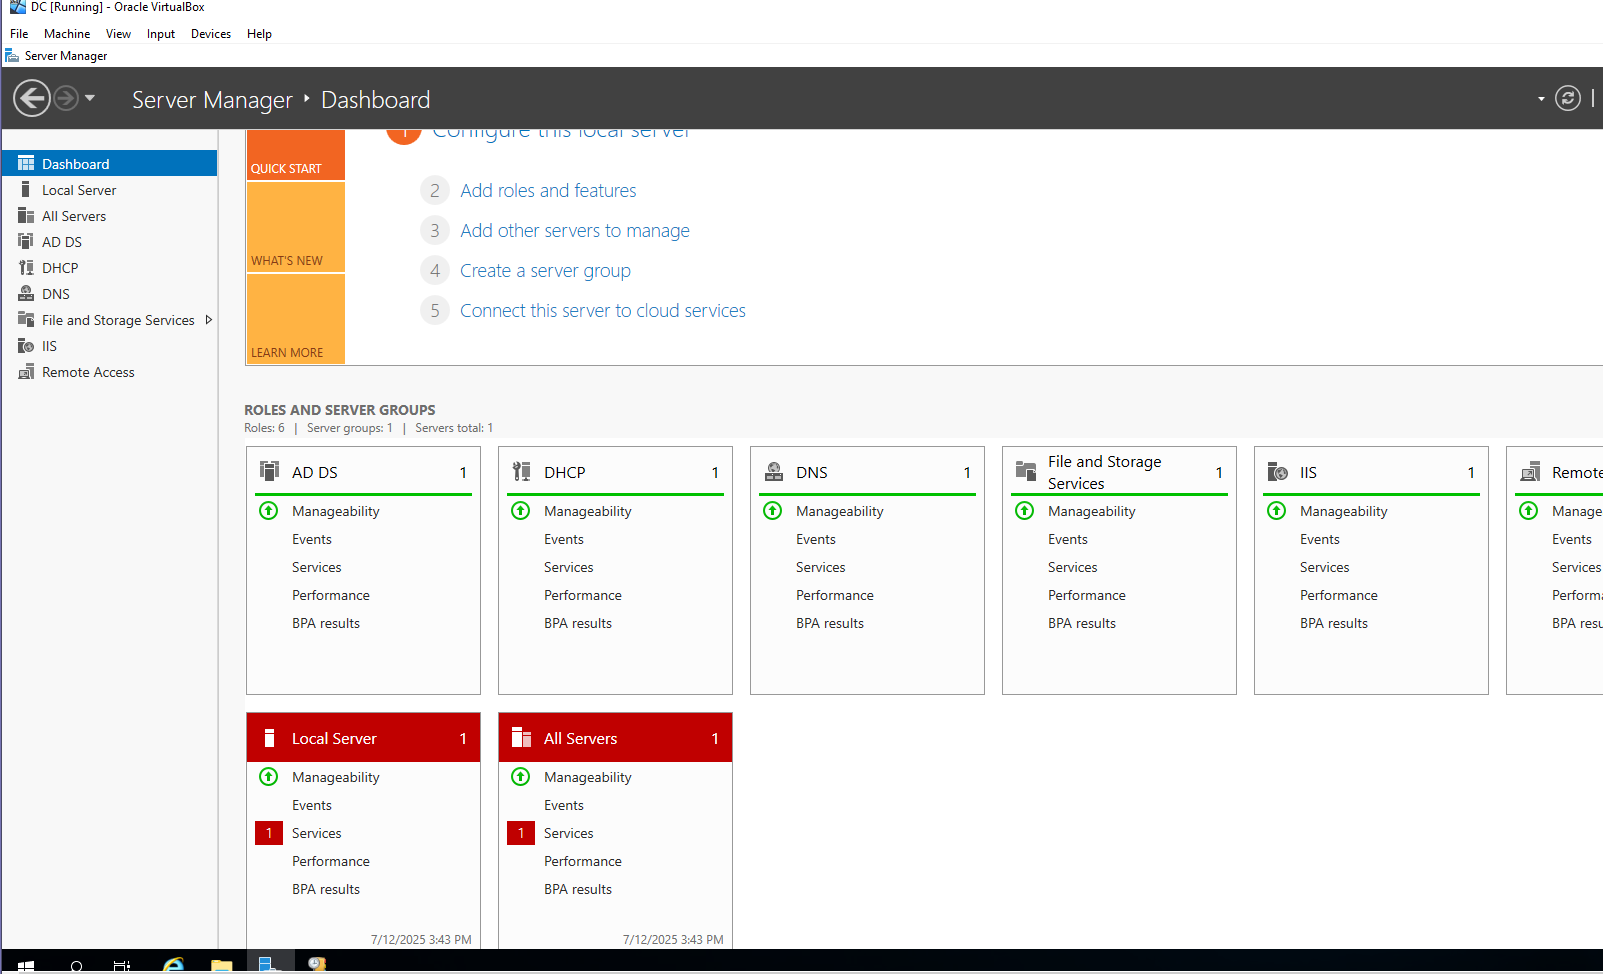The image size is (1603, 974).
Task: Open Events under AD DS tile
Action: tap(312, 539)
